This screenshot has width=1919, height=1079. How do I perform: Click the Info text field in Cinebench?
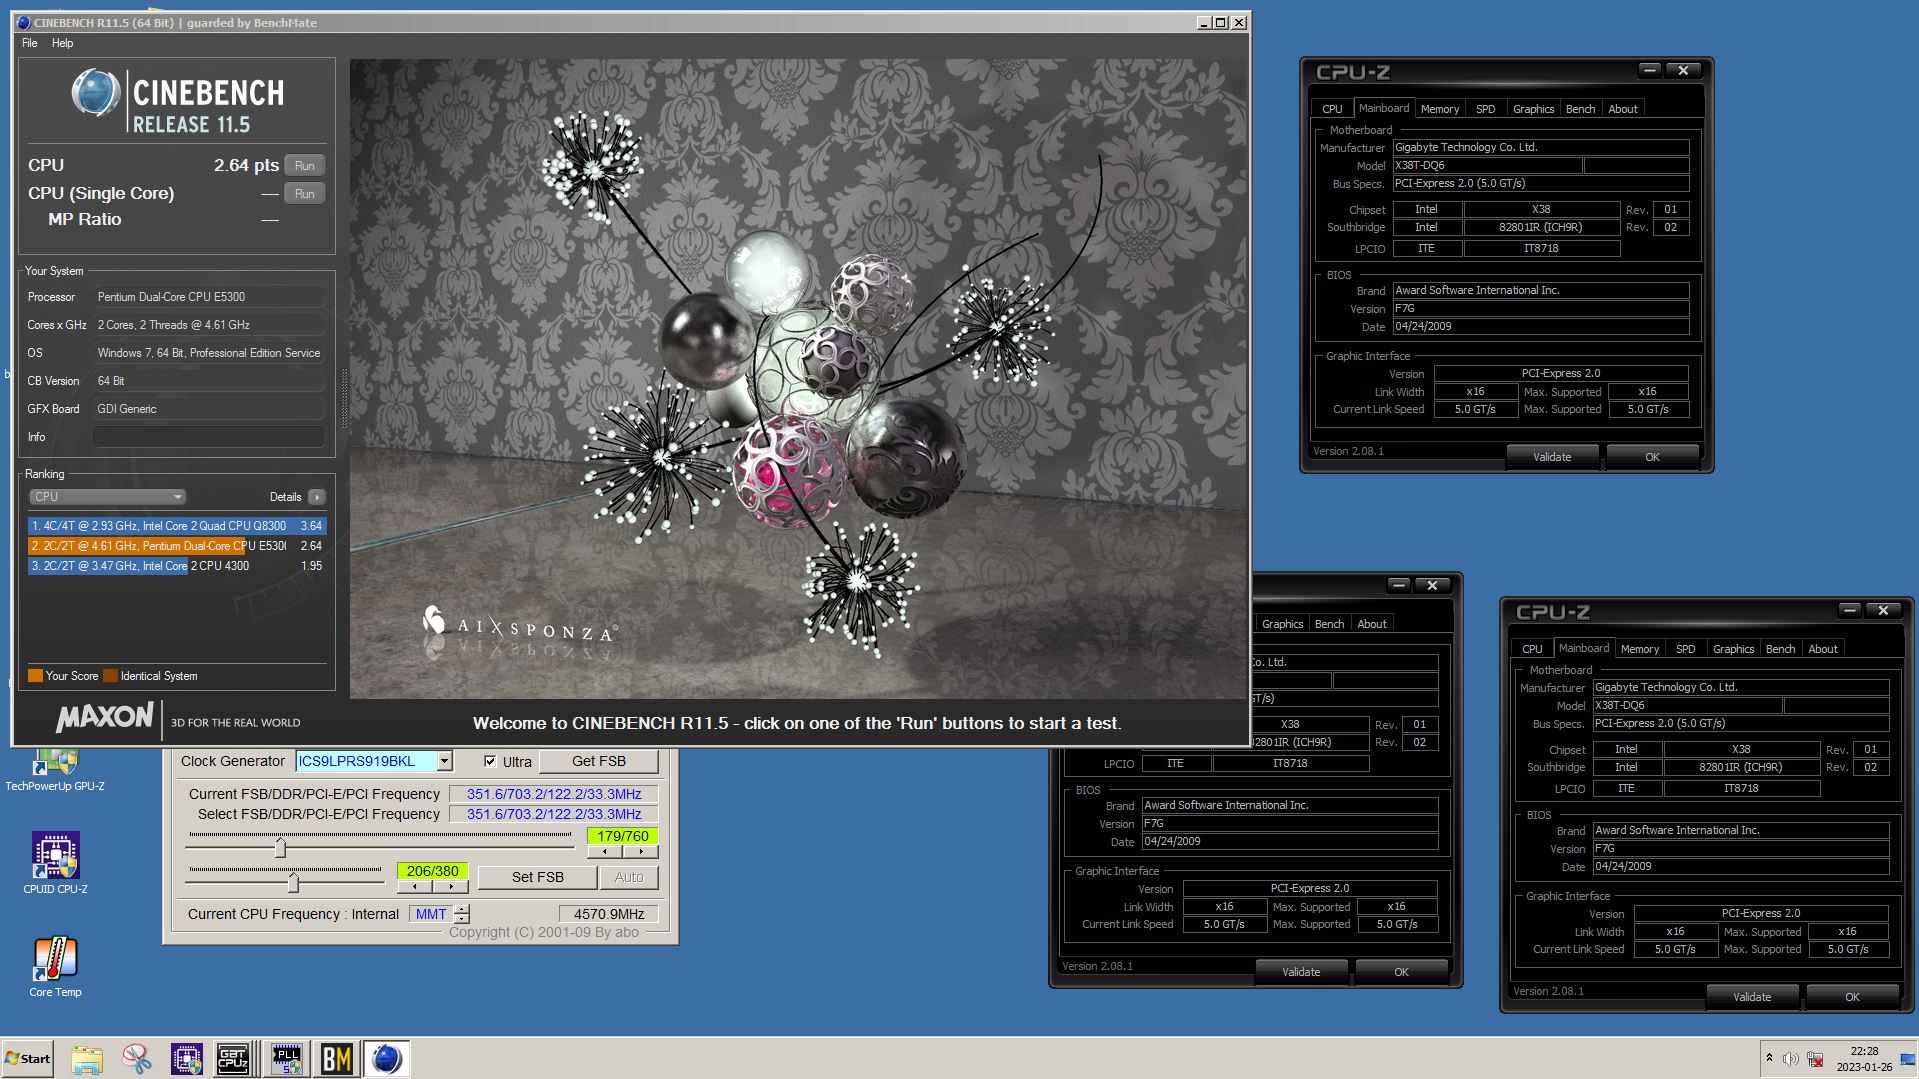[208, 437]
